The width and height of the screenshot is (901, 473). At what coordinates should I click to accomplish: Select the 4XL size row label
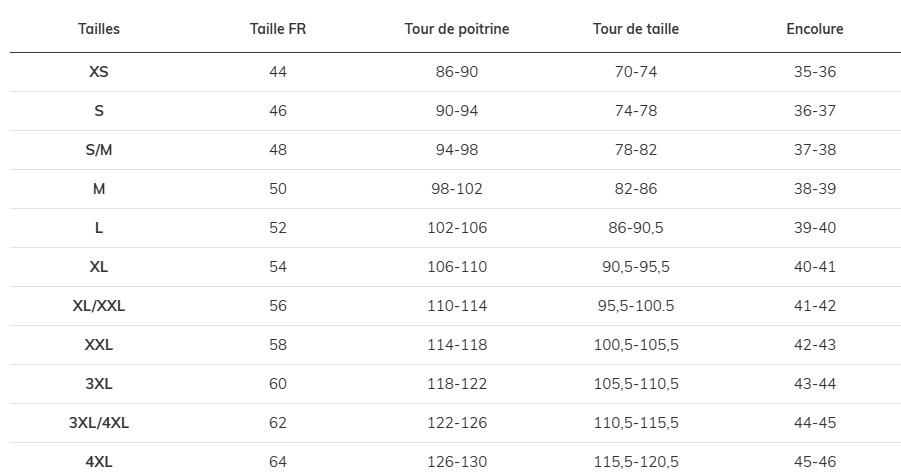(x=99, y=462)
